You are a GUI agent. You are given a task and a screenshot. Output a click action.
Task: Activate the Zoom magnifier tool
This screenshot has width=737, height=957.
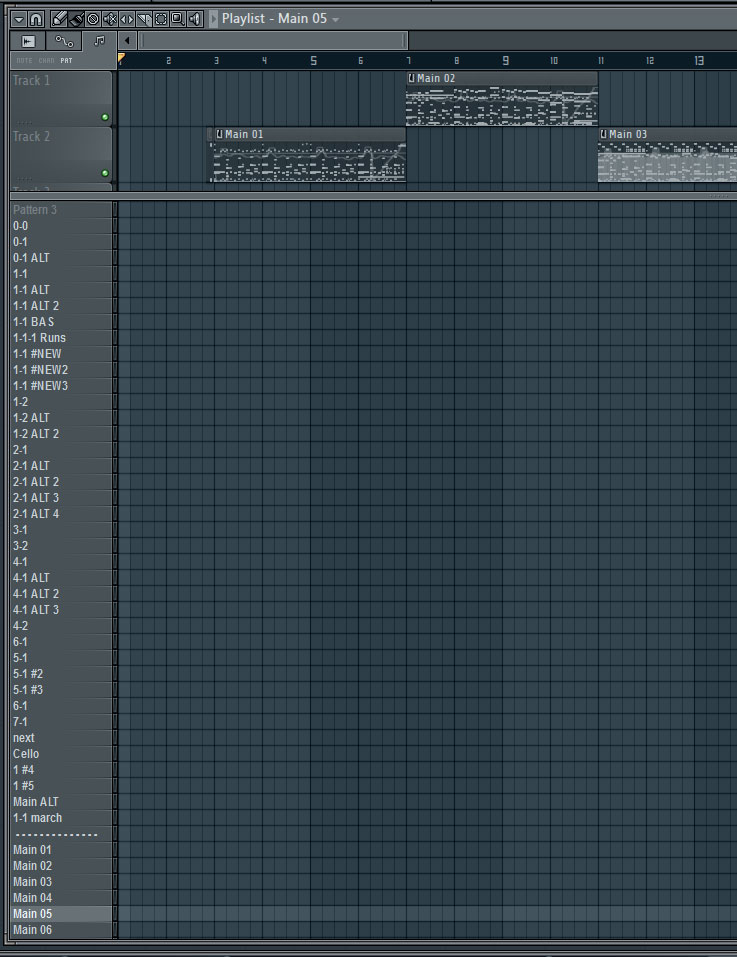click(177, 19)
